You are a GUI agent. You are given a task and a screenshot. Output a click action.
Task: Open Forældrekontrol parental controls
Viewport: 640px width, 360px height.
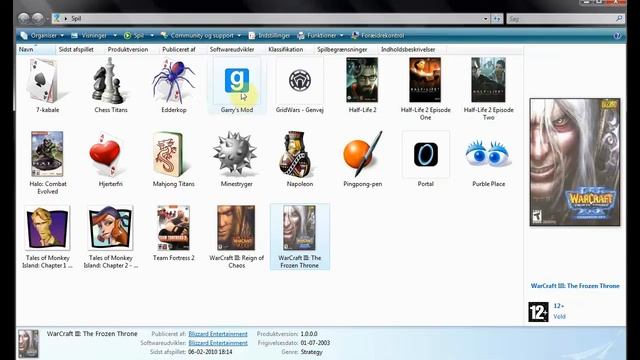[x=378, y=36]
